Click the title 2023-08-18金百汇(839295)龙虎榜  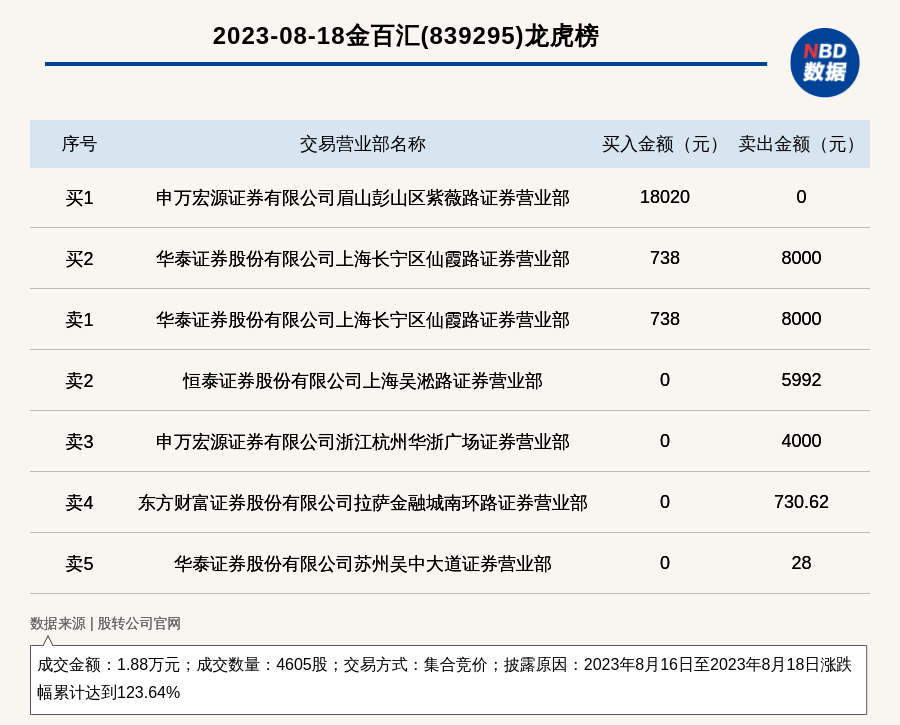point(406,36)
